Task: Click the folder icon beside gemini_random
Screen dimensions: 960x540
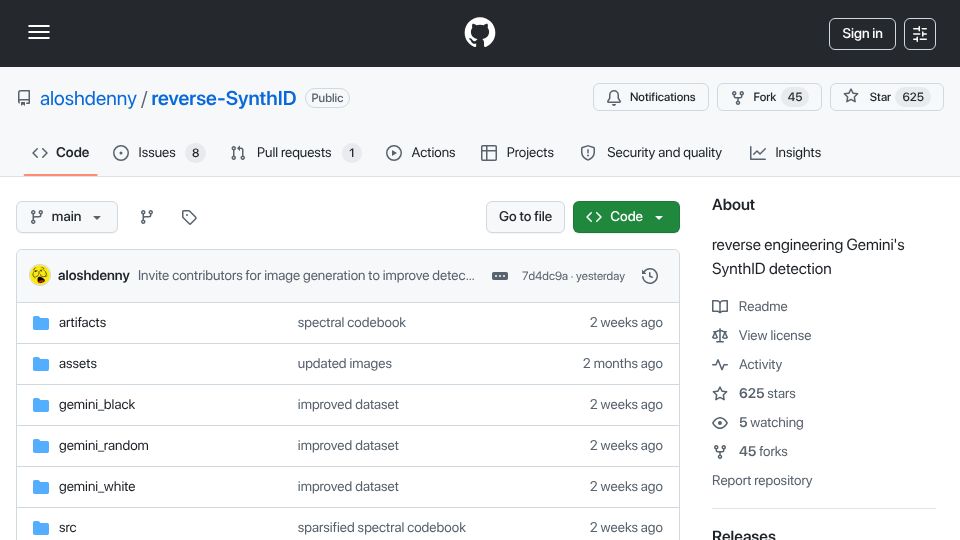Action: (41, 446)
